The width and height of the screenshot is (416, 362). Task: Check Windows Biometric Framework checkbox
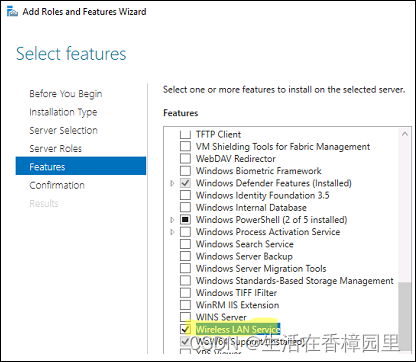tap(185, 171)
